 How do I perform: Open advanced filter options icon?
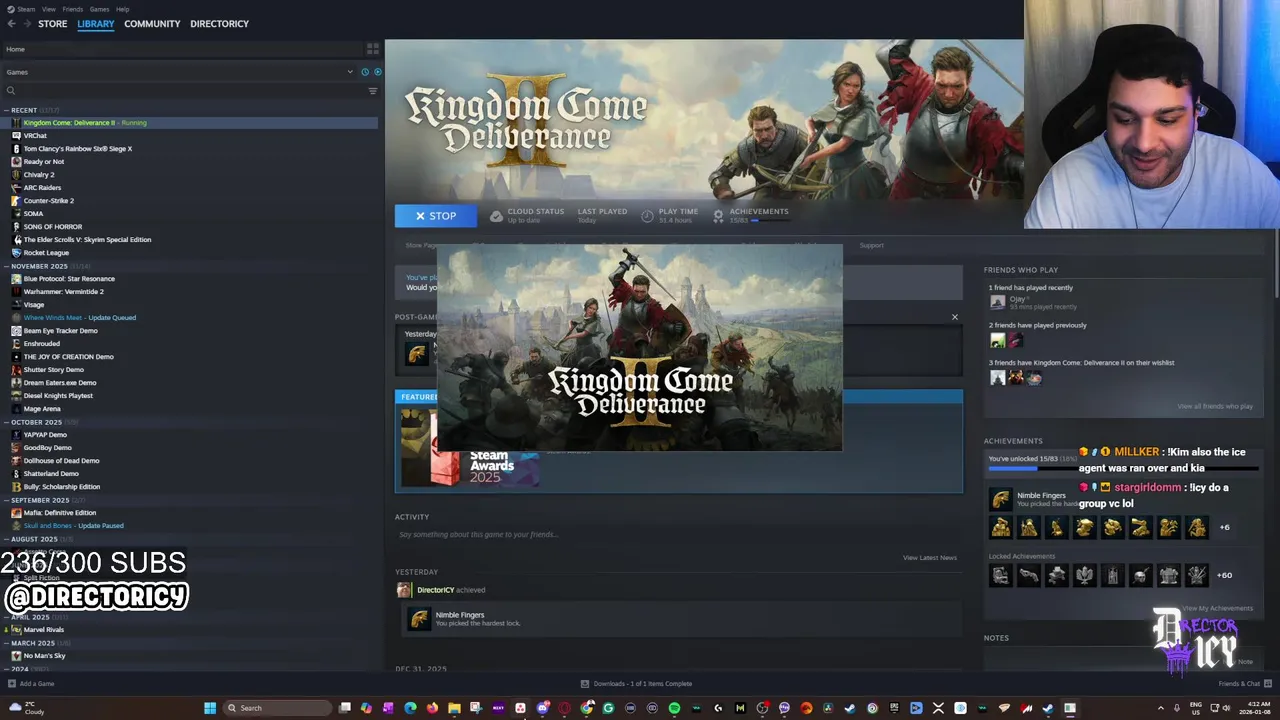click(x=373, y=91)
